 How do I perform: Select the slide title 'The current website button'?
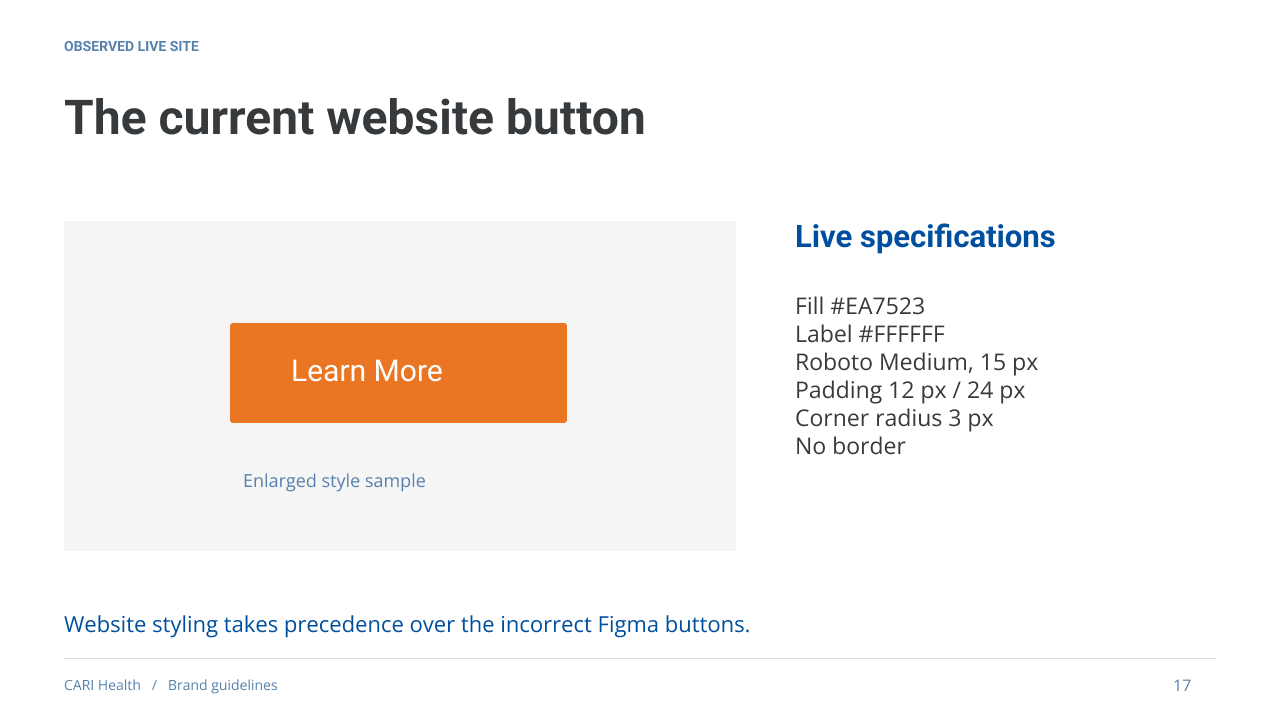tap(355, 118)
